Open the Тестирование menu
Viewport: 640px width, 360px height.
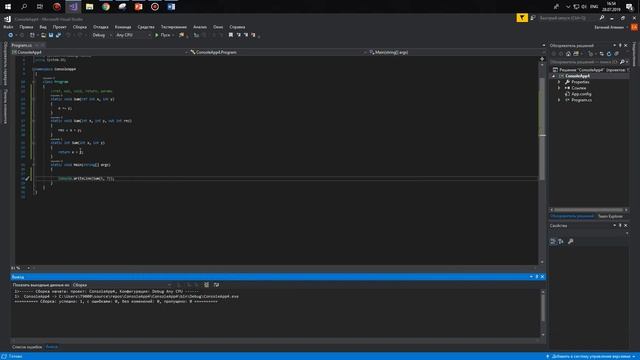173,27
